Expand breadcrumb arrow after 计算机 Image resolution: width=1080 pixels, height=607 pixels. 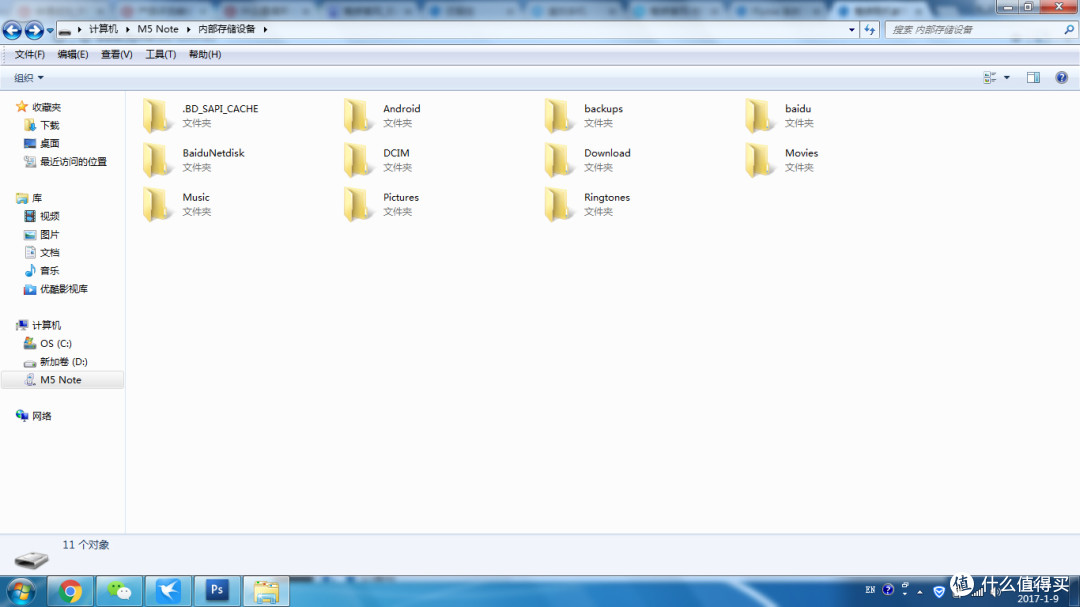tap(128, 29)
